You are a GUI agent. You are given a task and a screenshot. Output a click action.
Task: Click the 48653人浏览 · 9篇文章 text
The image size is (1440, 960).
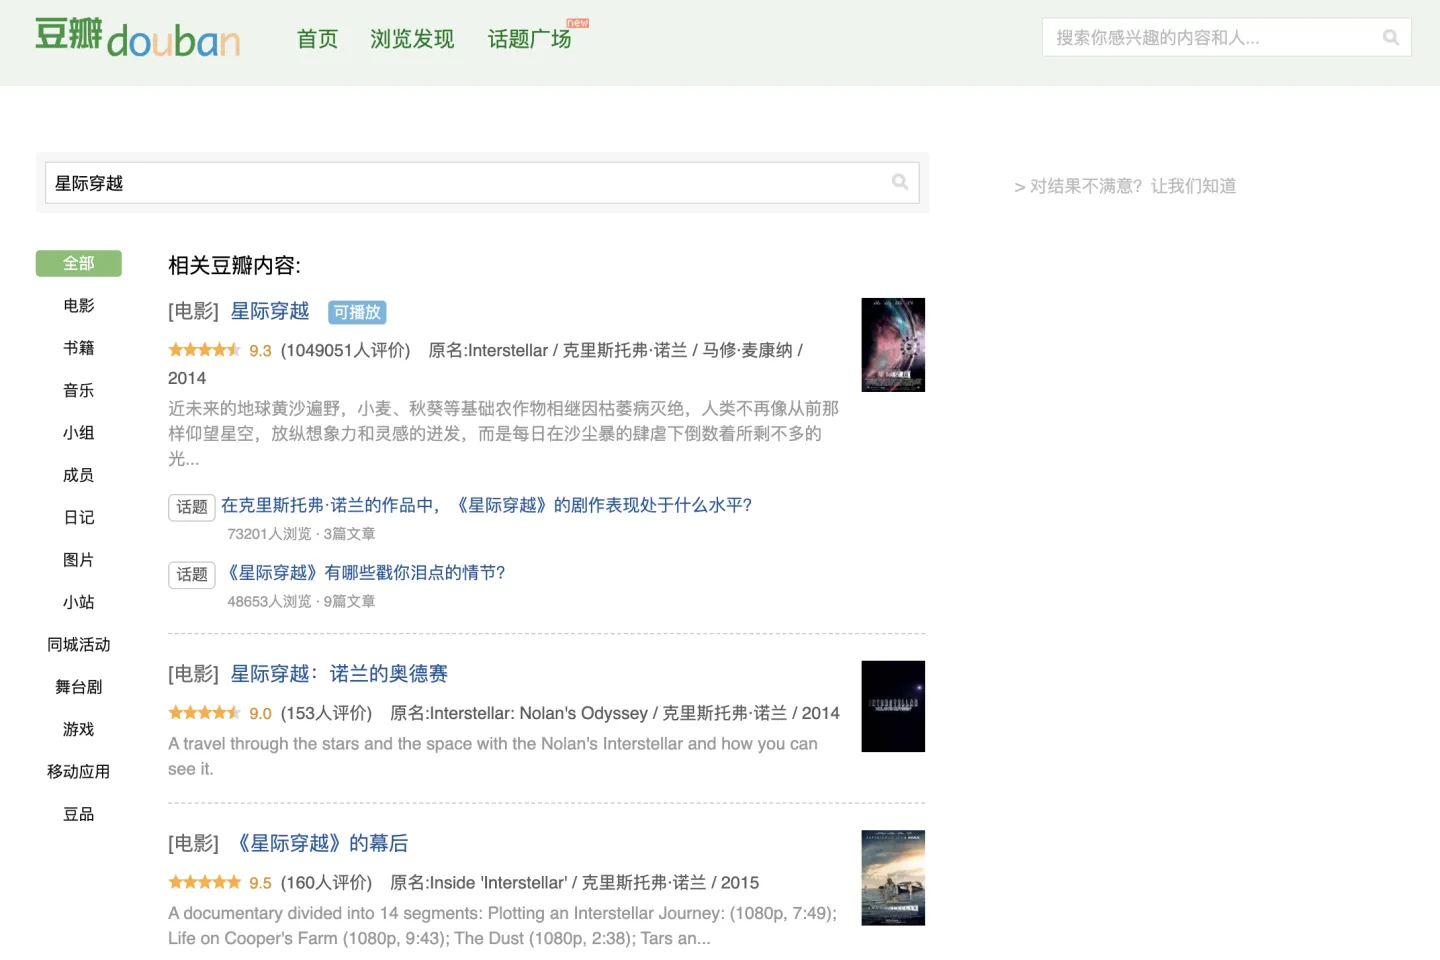(x=301, y=601)
